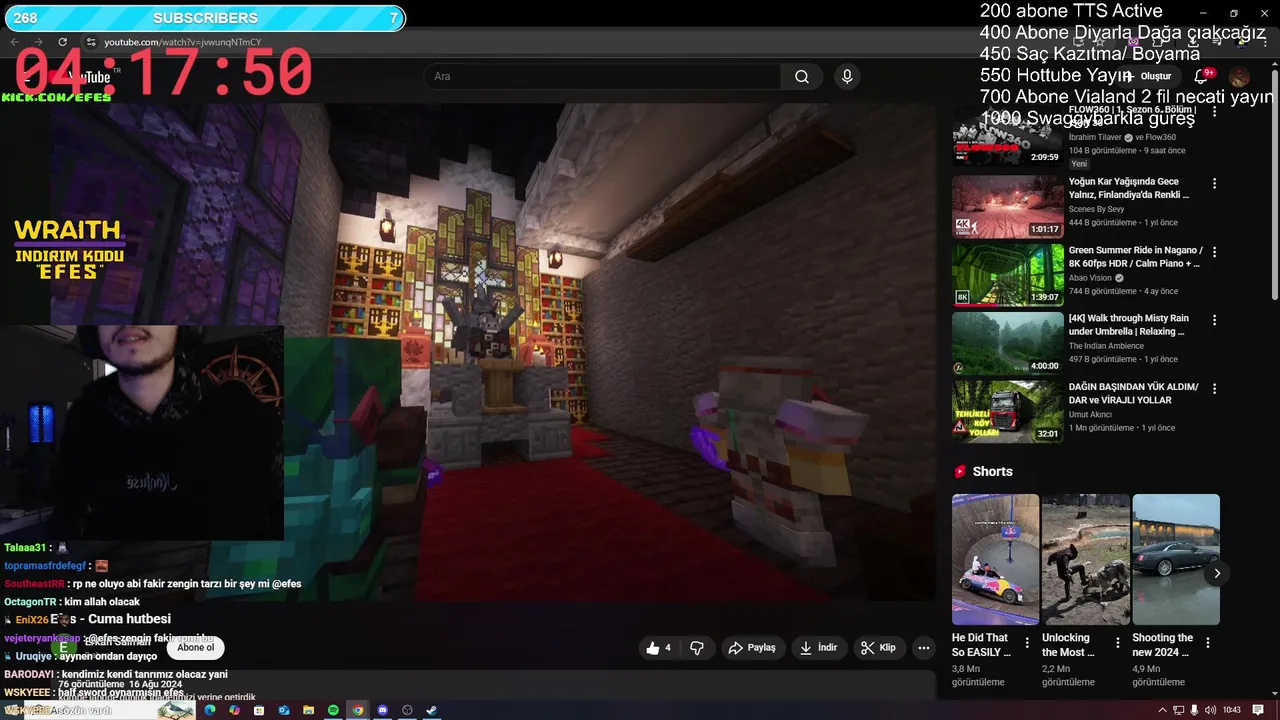Click the Paylaş share button
The height and width of the screenshot is (720, 1280).
[x=752, y=648]
